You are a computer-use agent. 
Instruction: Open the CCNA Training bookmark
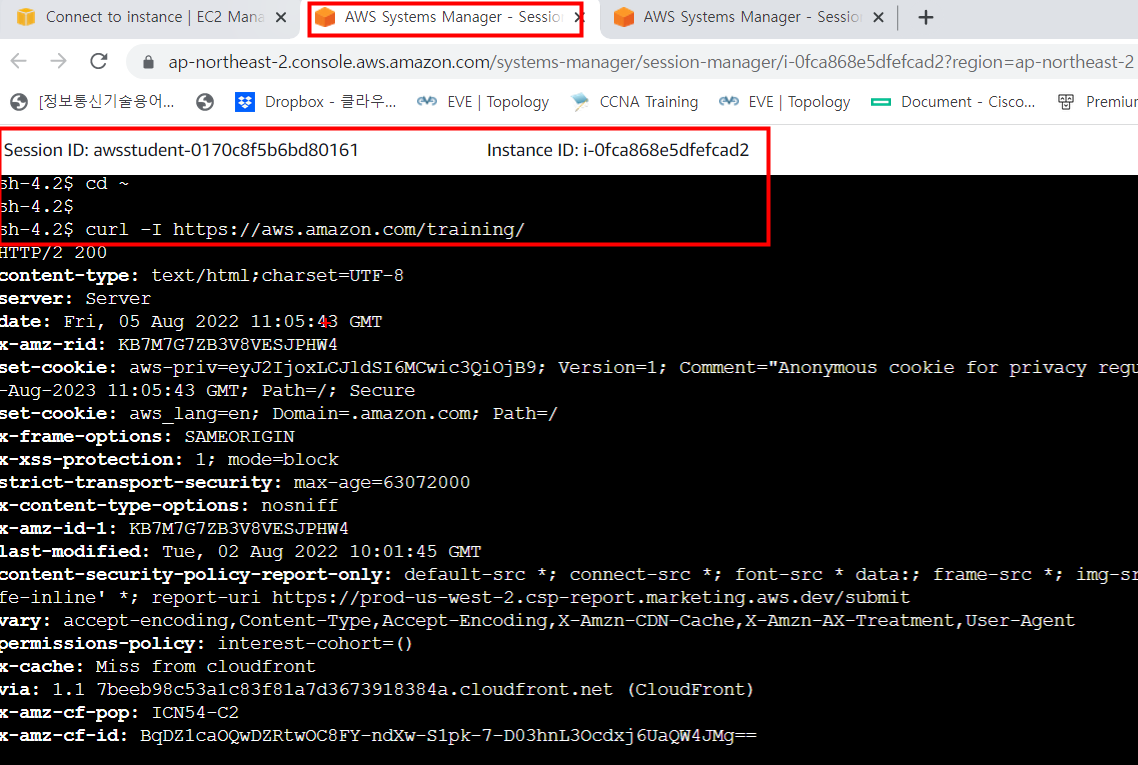pos(635,102)
